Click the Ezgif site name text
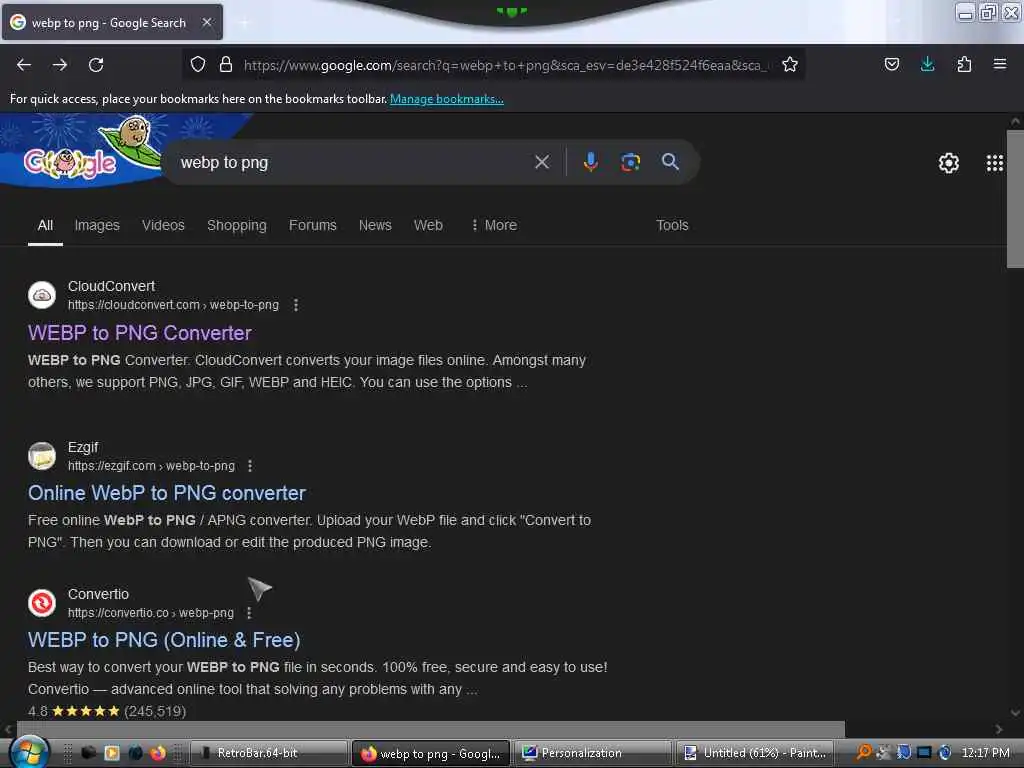The image size is (1024, 768). pyautogui.click(x=83, y=447)
